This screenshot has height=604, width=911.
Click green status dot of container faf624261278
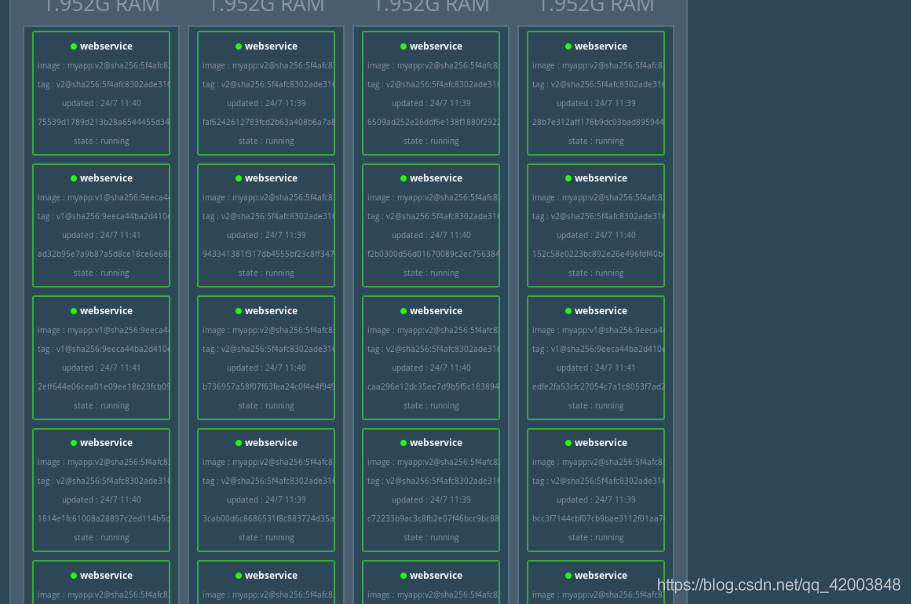239,46
